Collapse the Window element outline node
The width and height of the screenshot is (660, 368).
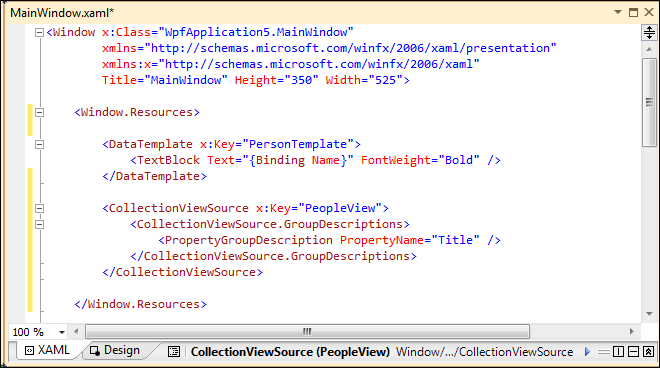[39, 32]
